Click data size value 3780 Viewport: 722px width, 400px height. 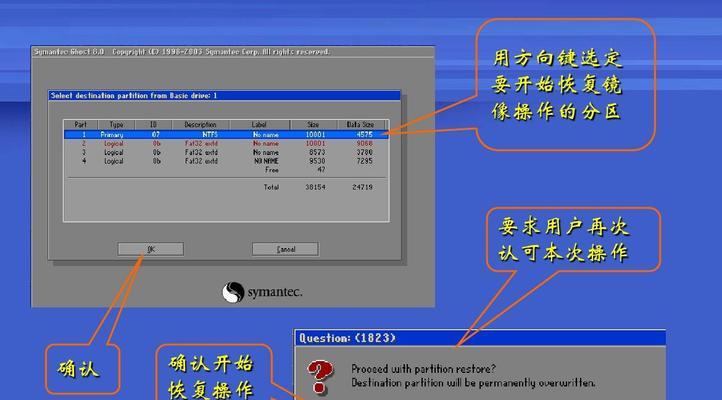(x=364, y=152)
